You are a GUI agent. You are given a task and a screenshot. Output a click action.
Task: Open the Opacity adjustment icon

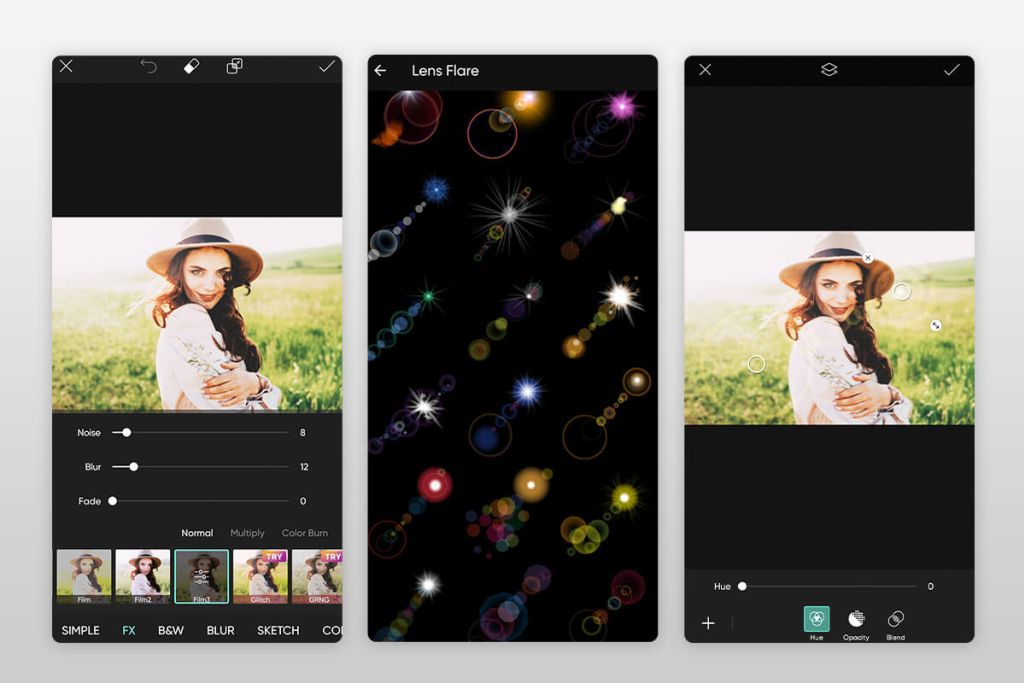[x=856, y=621]
